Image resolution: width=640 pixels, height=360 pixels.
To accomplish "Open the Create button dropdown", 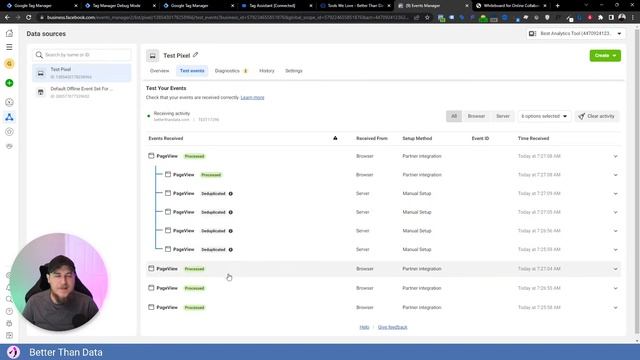I will 605,56.
